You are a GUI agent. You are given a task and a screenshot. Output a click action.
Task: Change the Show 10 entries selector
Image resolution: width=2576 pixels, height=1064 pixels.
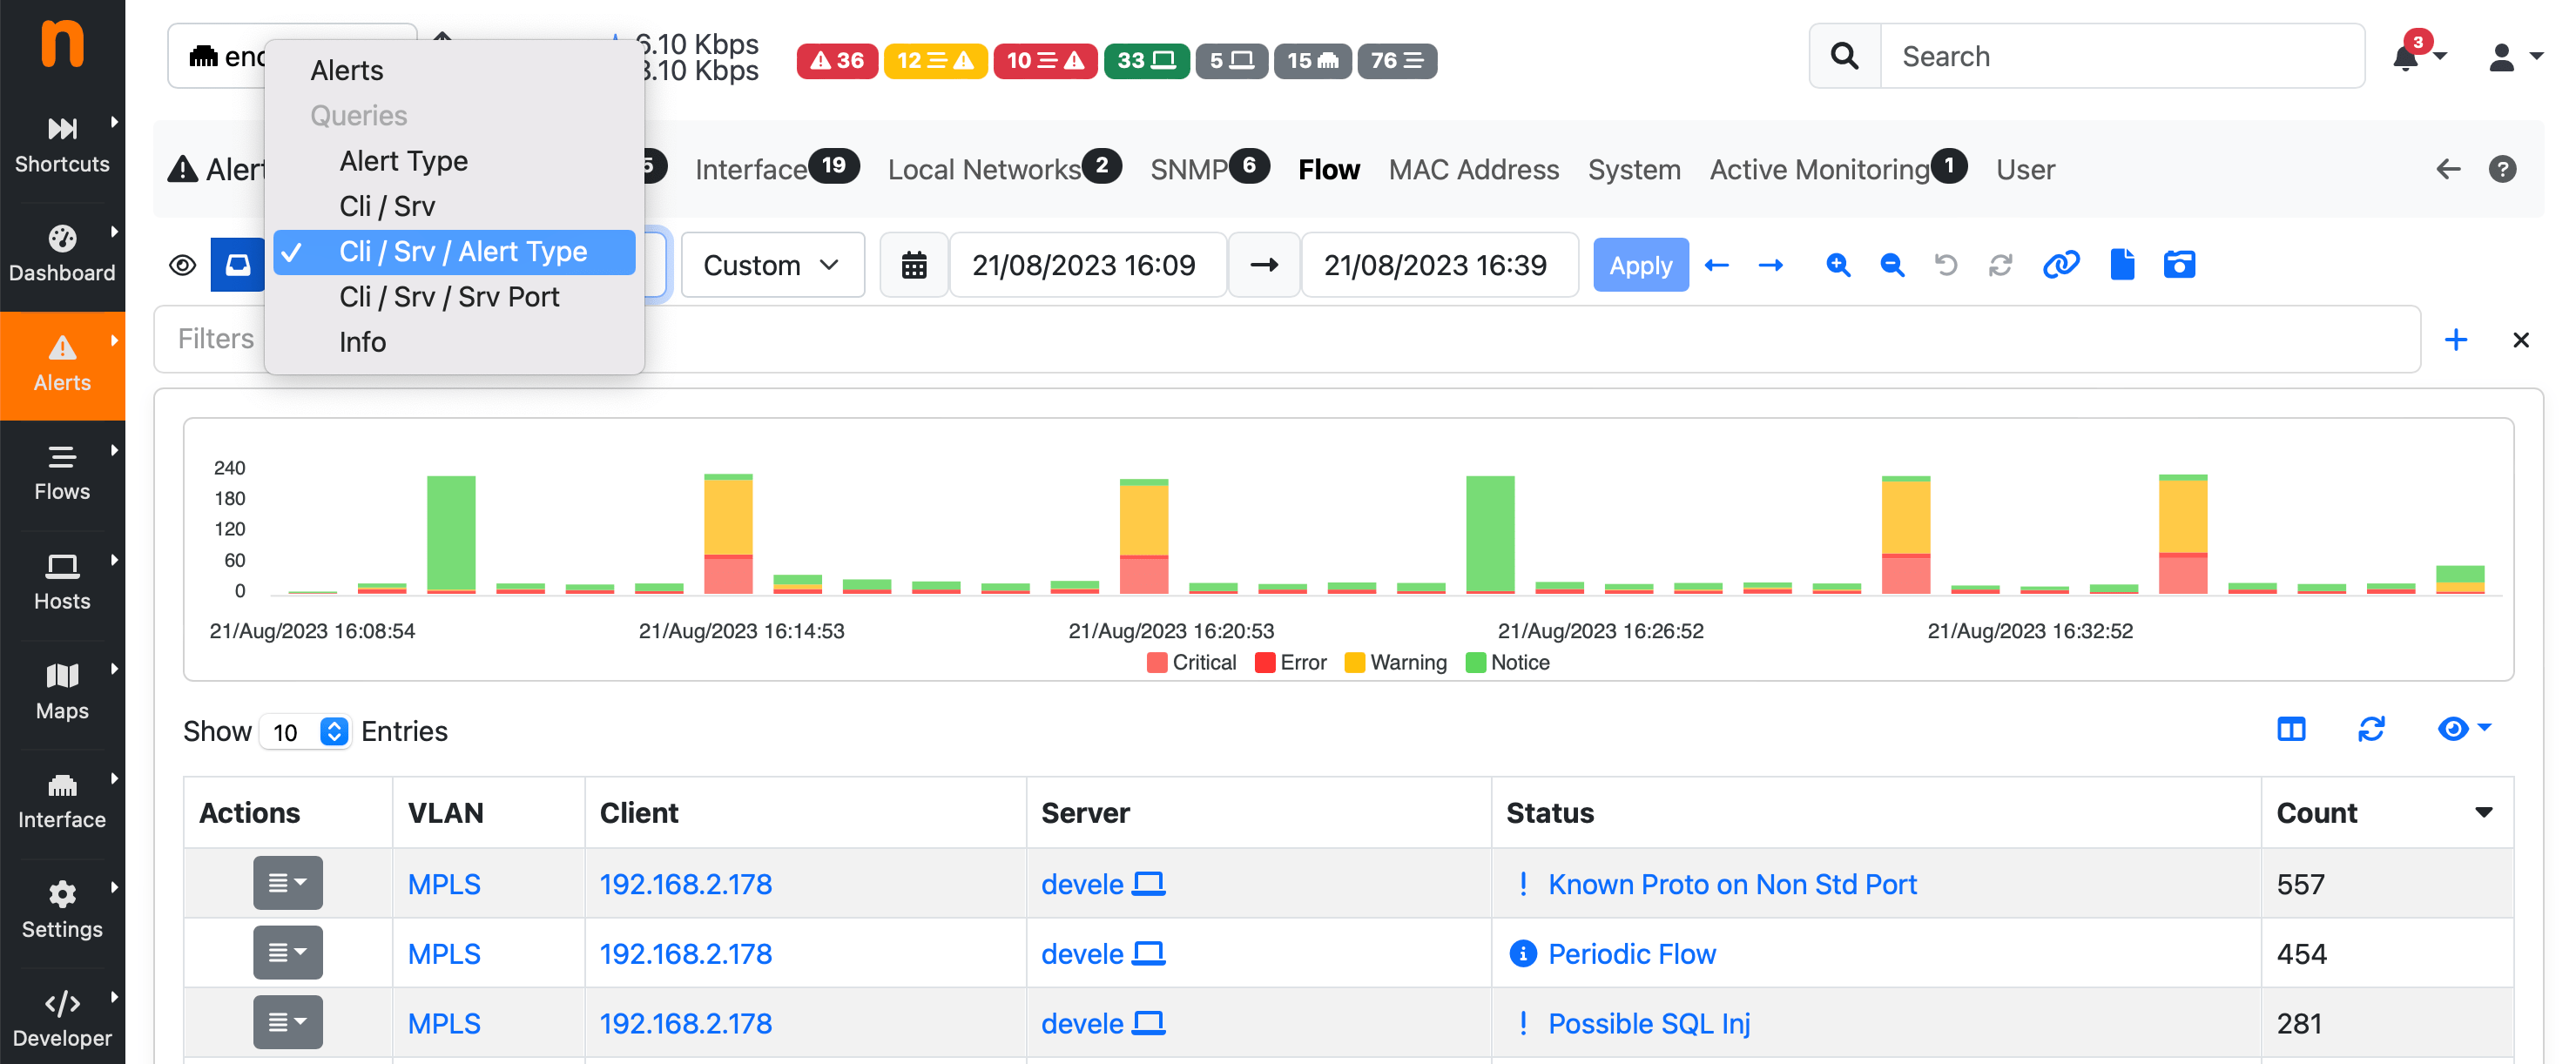pyautogui.click(x=305, y=732)
